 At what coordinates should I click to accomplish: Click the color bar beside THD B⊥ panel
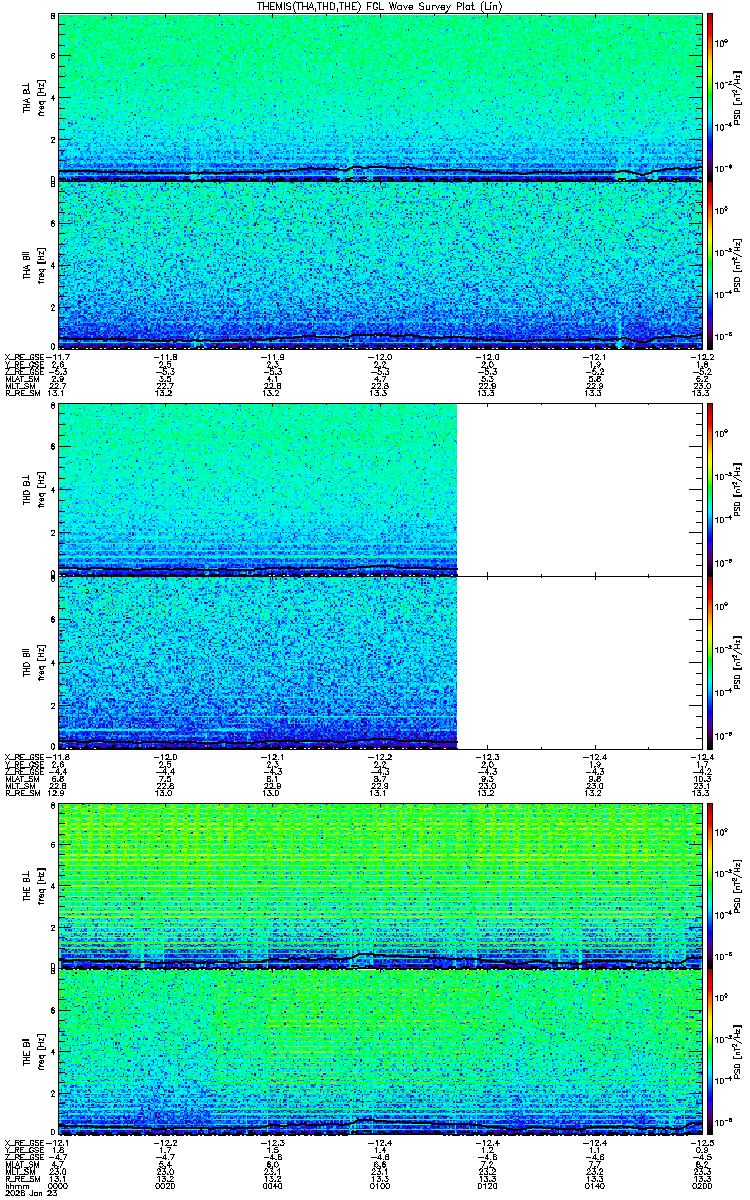coord(710,489)
